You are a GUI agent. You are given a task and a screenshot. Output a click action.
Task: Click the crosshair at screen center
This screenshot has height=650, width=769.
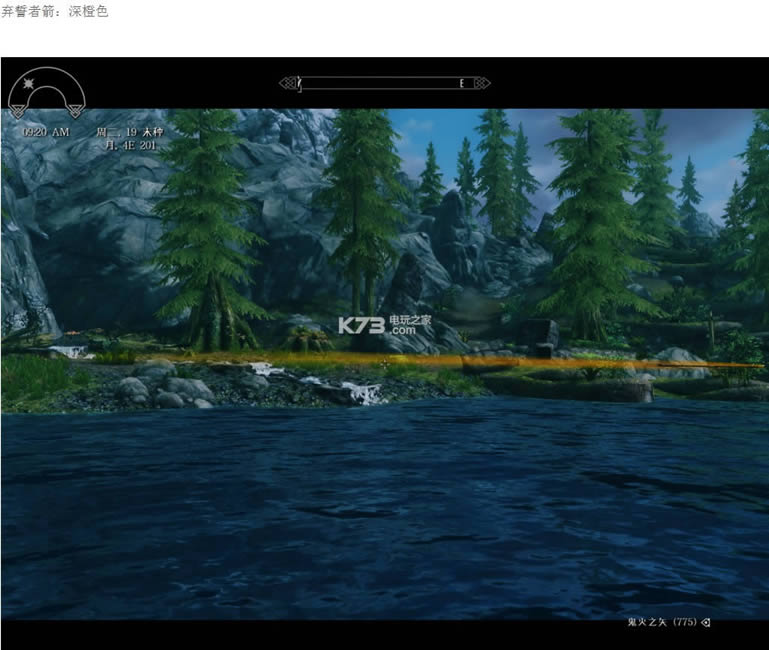point(385,364)
